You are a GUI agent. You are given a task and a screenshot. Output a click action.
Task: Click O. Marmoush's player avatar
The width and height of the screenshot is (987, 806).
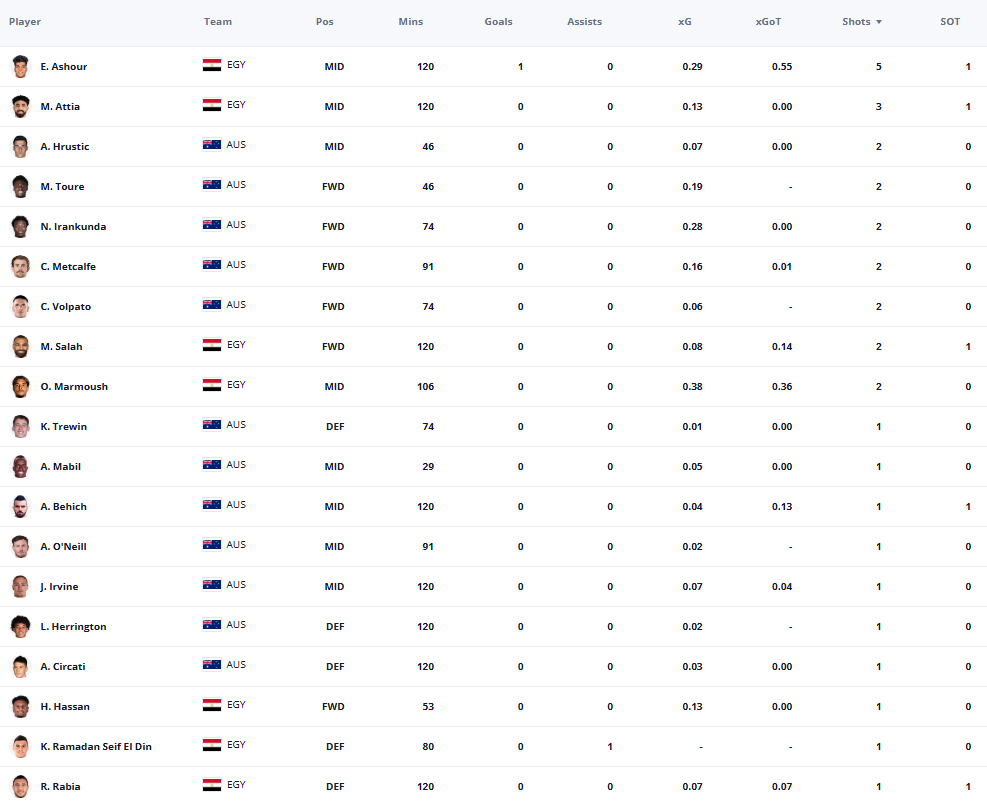click(x=20, y=387)
